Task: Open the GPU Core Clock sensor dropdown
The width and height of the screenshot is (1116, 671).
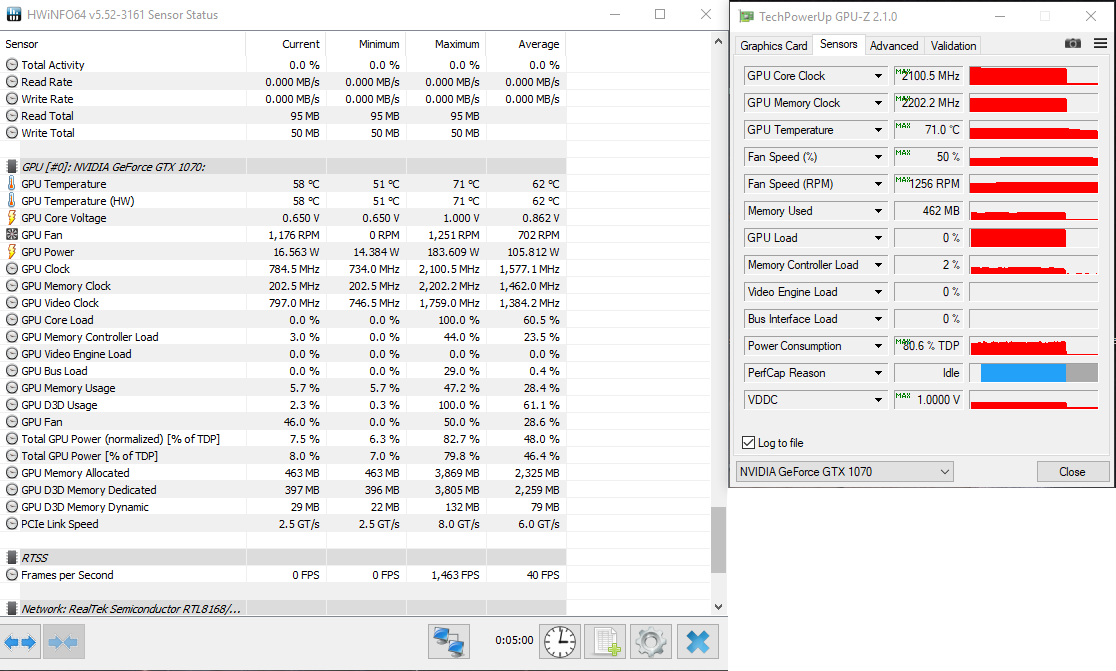Action: click(x=878, y=76)
